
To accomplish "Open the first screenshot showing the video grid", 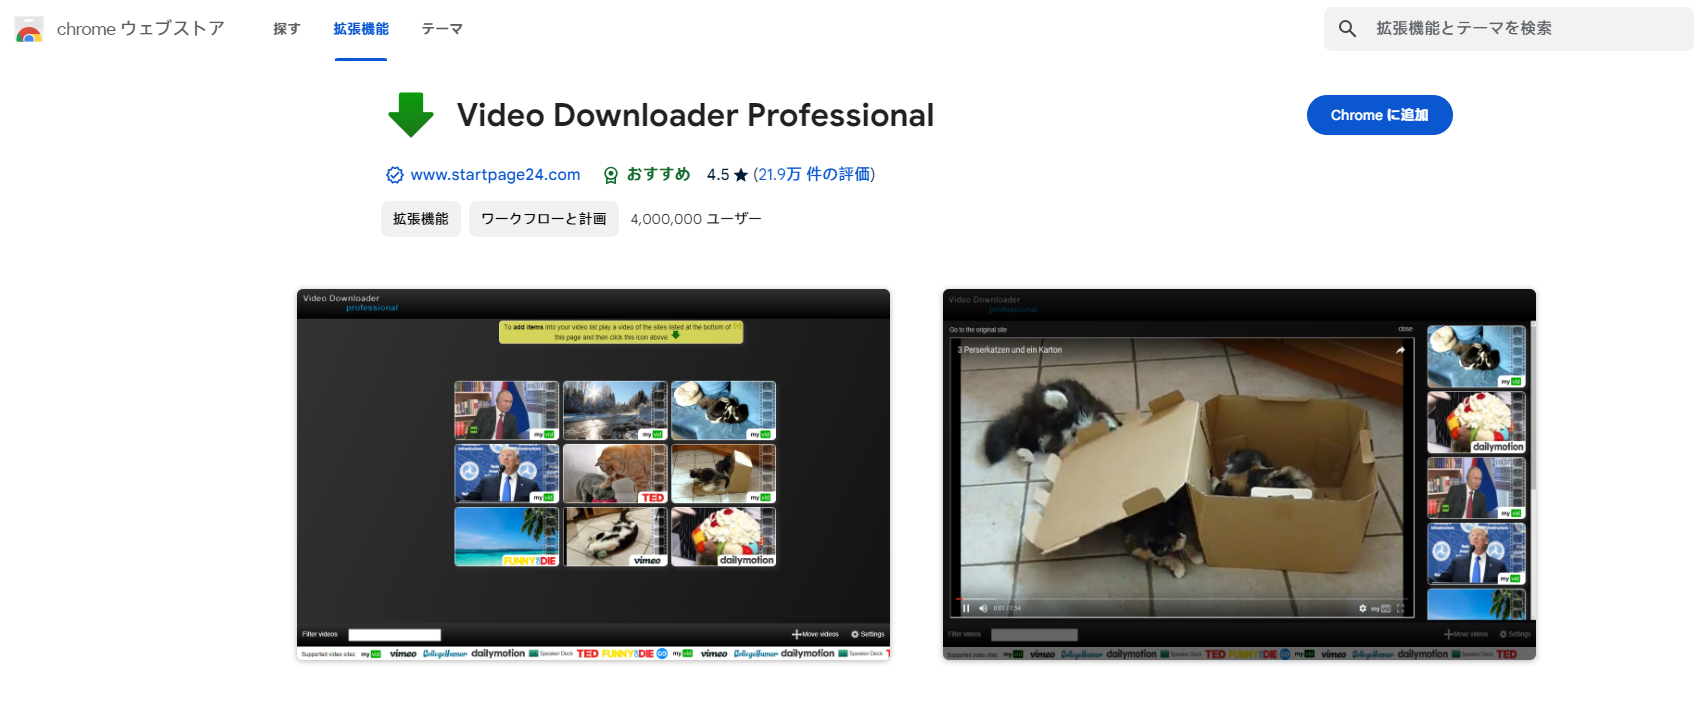I will tap(593, 474).
